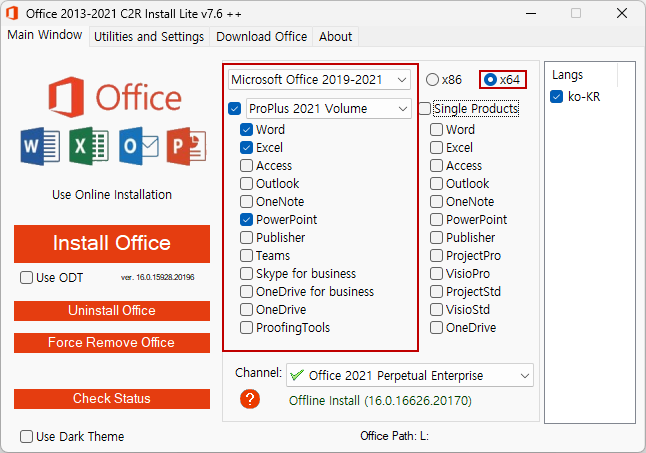The height and width of the screenshot is (453, 646).
Task: Check Publisher under Single Products
Action: tap(436, 238)
